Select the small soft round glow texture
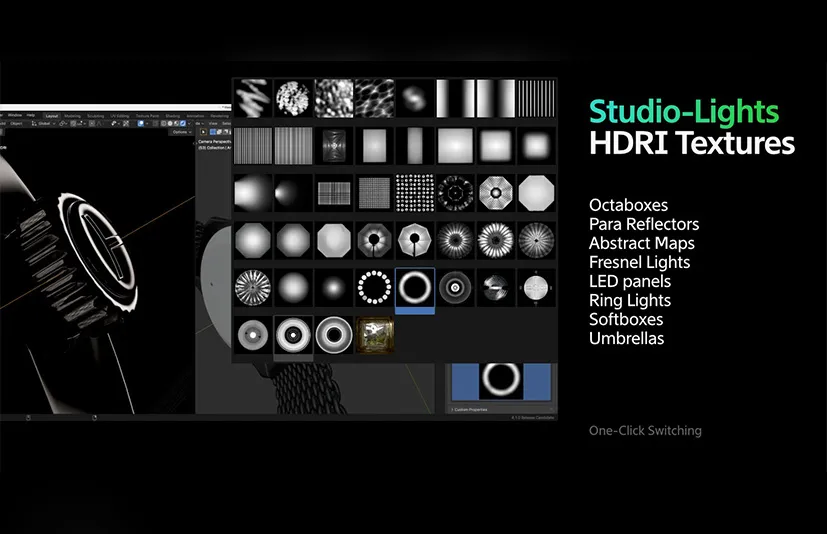Screen dimensions: 827x534 [334, 288]
